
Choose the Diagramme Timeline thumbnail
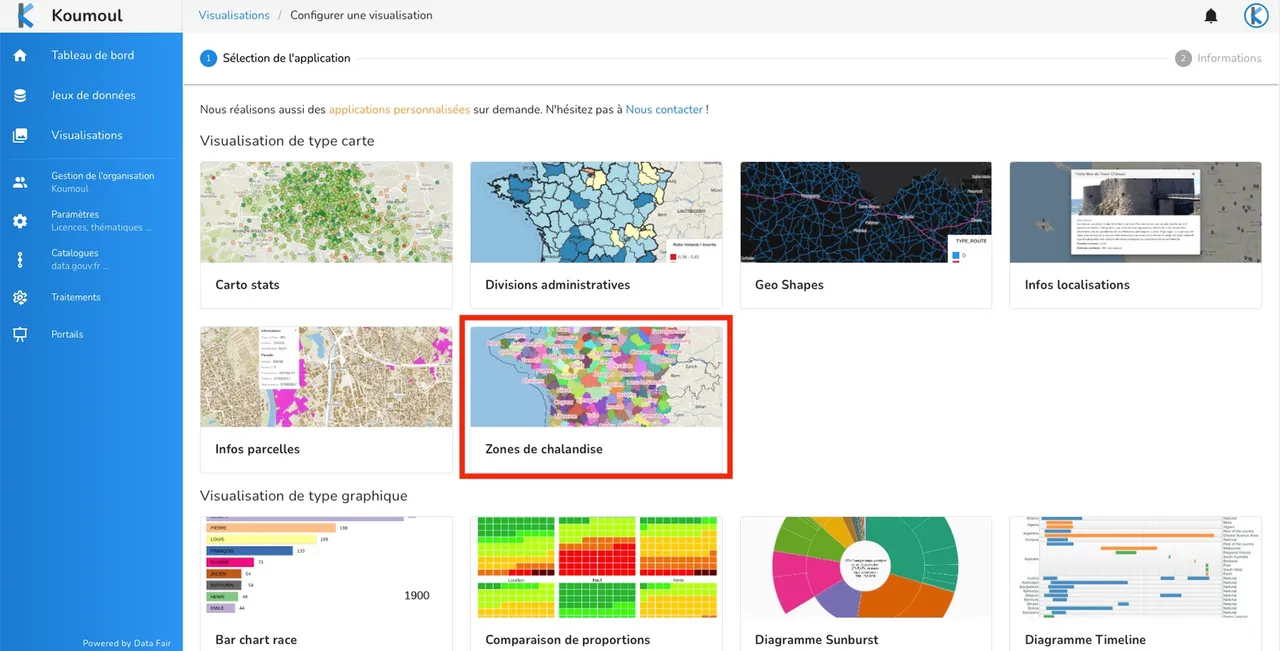coord(1135,567)
